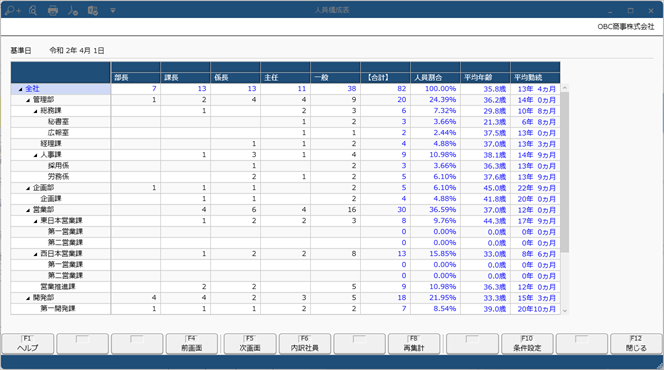The height and width of the screenshot is (370, 664).
Task: Click the 令和 2年 4月 1日 base date
Action: (77, 50)
